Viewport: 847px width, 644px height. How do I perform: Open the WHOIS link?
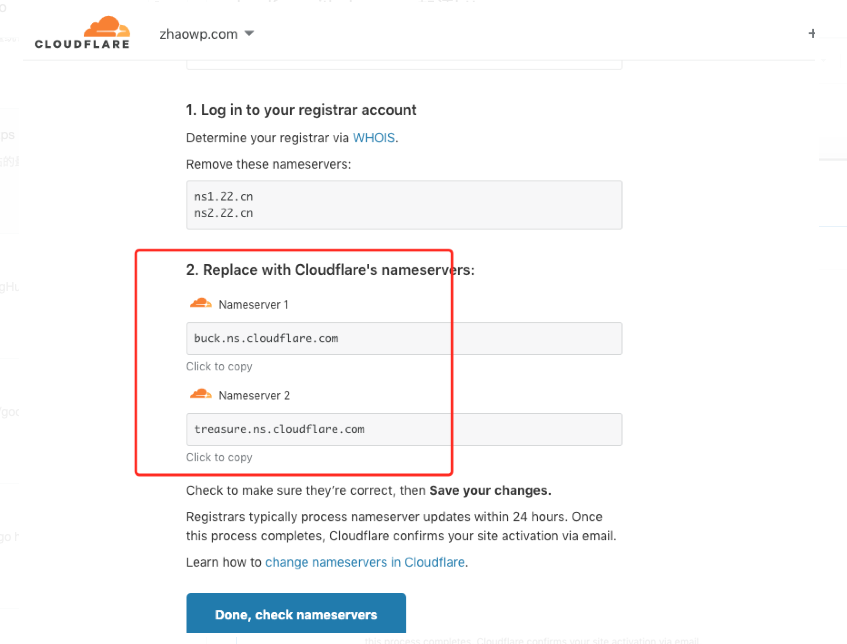pyautogui.click(x=374, y=138)
